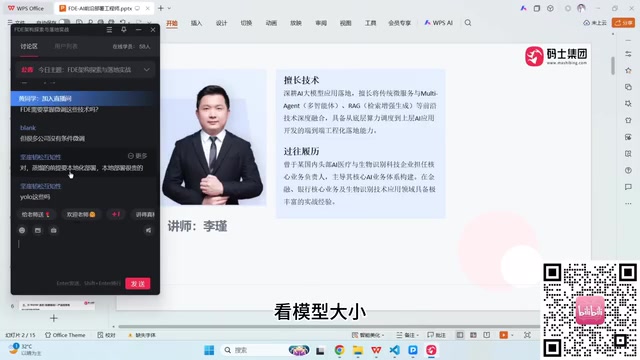Click the horizontal scrollbar under slide
Viewport: 640px width, 360px height.
(329, 327)
